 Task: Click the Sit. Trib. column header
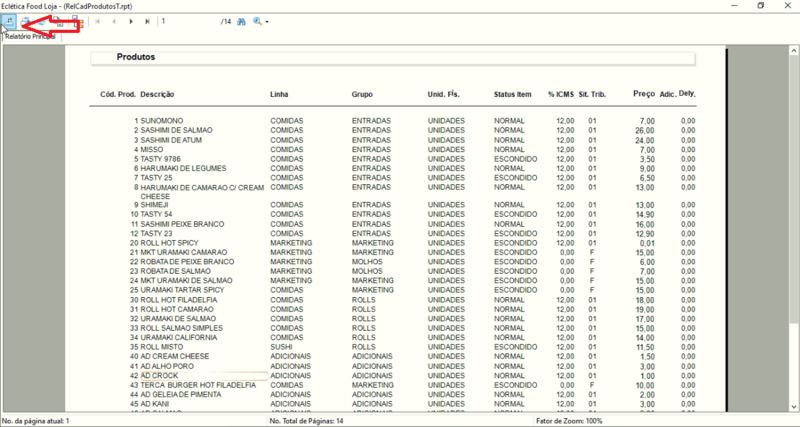click(592, 94)
